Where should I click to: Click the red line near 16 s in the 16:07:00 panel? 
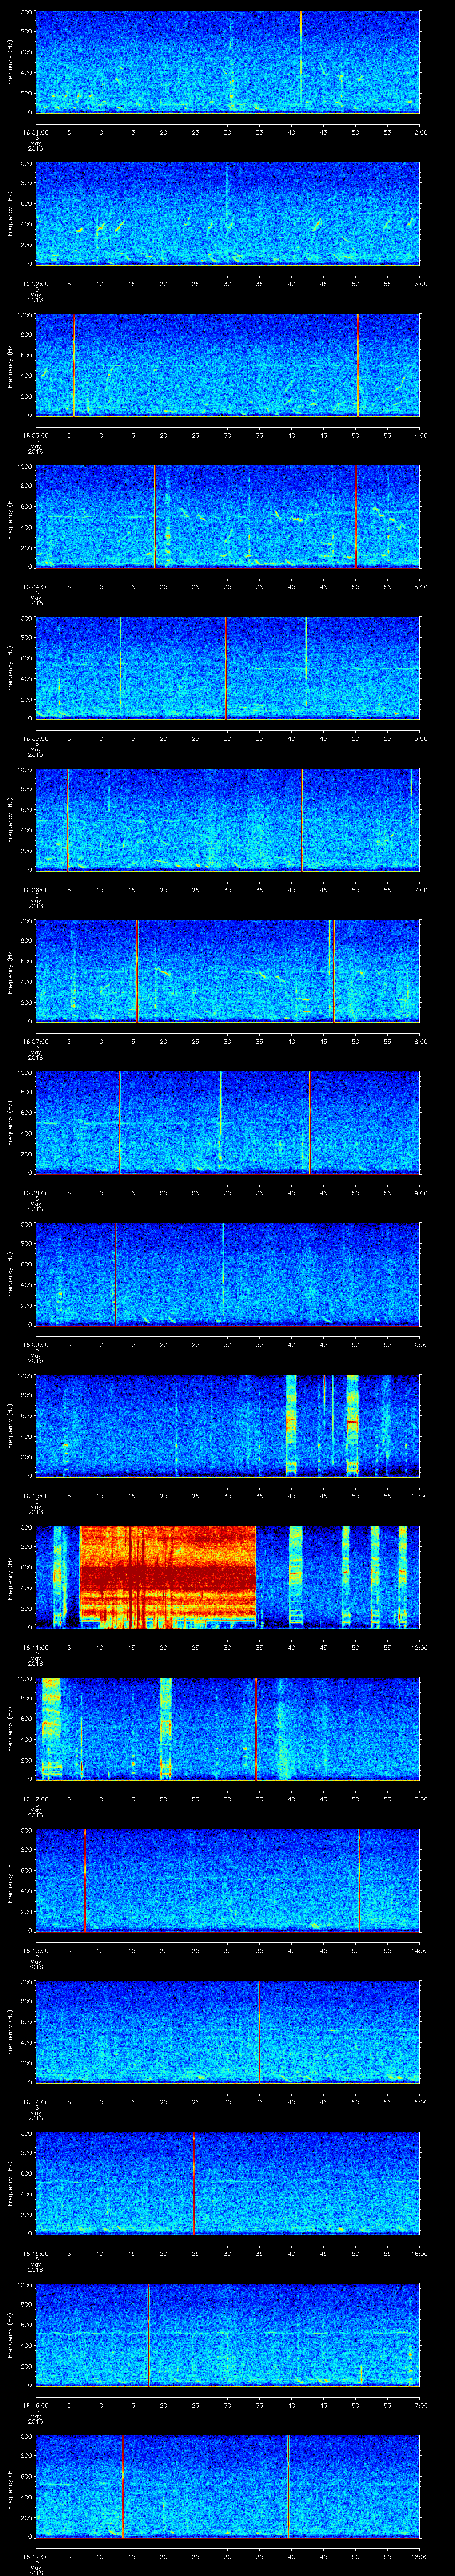tap(137, 971)
